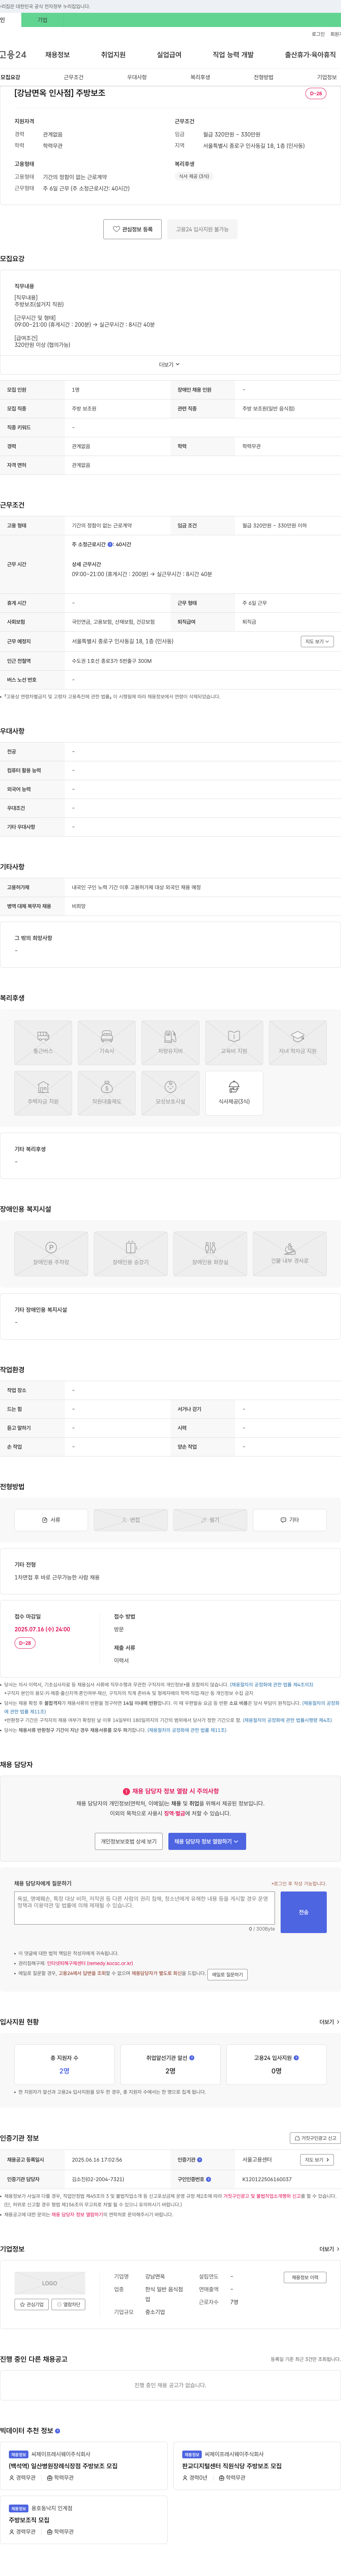
Task: Click the 취업알선기관 알선 info icon
Action: point(192,2058)
